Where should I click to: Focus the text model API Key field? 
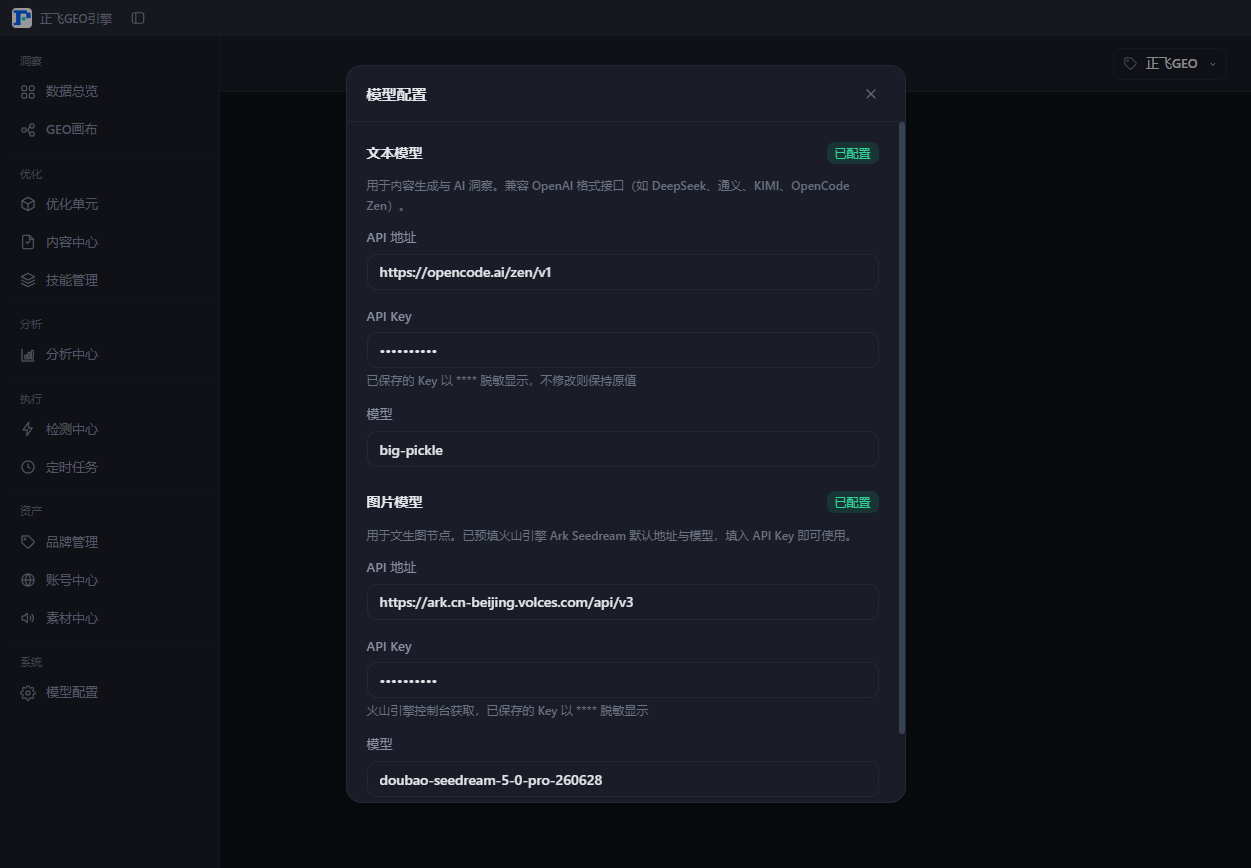click(622, 350)
